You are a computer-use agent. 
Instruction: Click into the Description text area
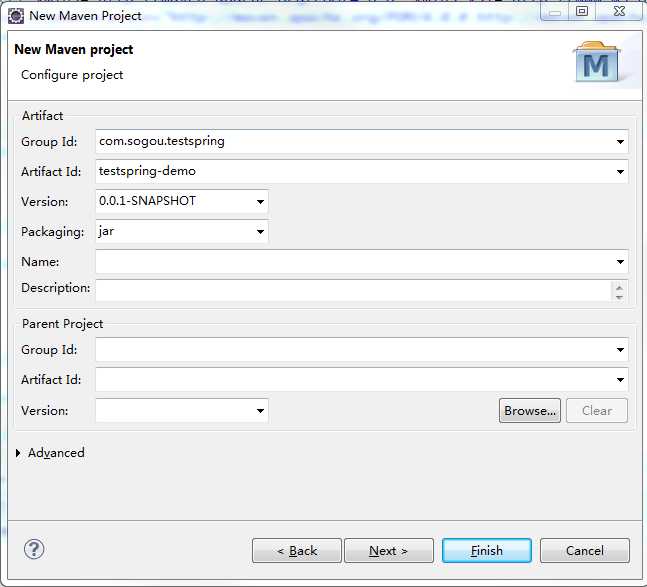pos(353,290)
